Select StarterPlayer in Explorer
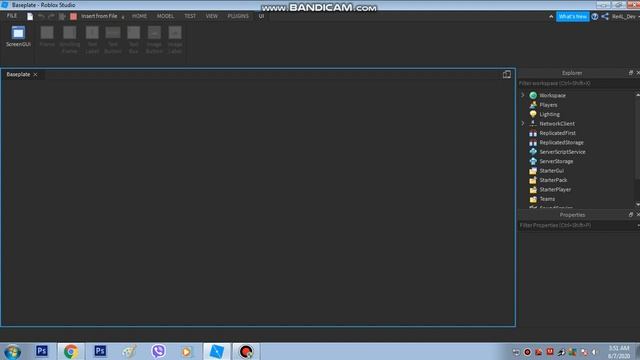The width and height of the screenshot is (640, 360). 555,189
